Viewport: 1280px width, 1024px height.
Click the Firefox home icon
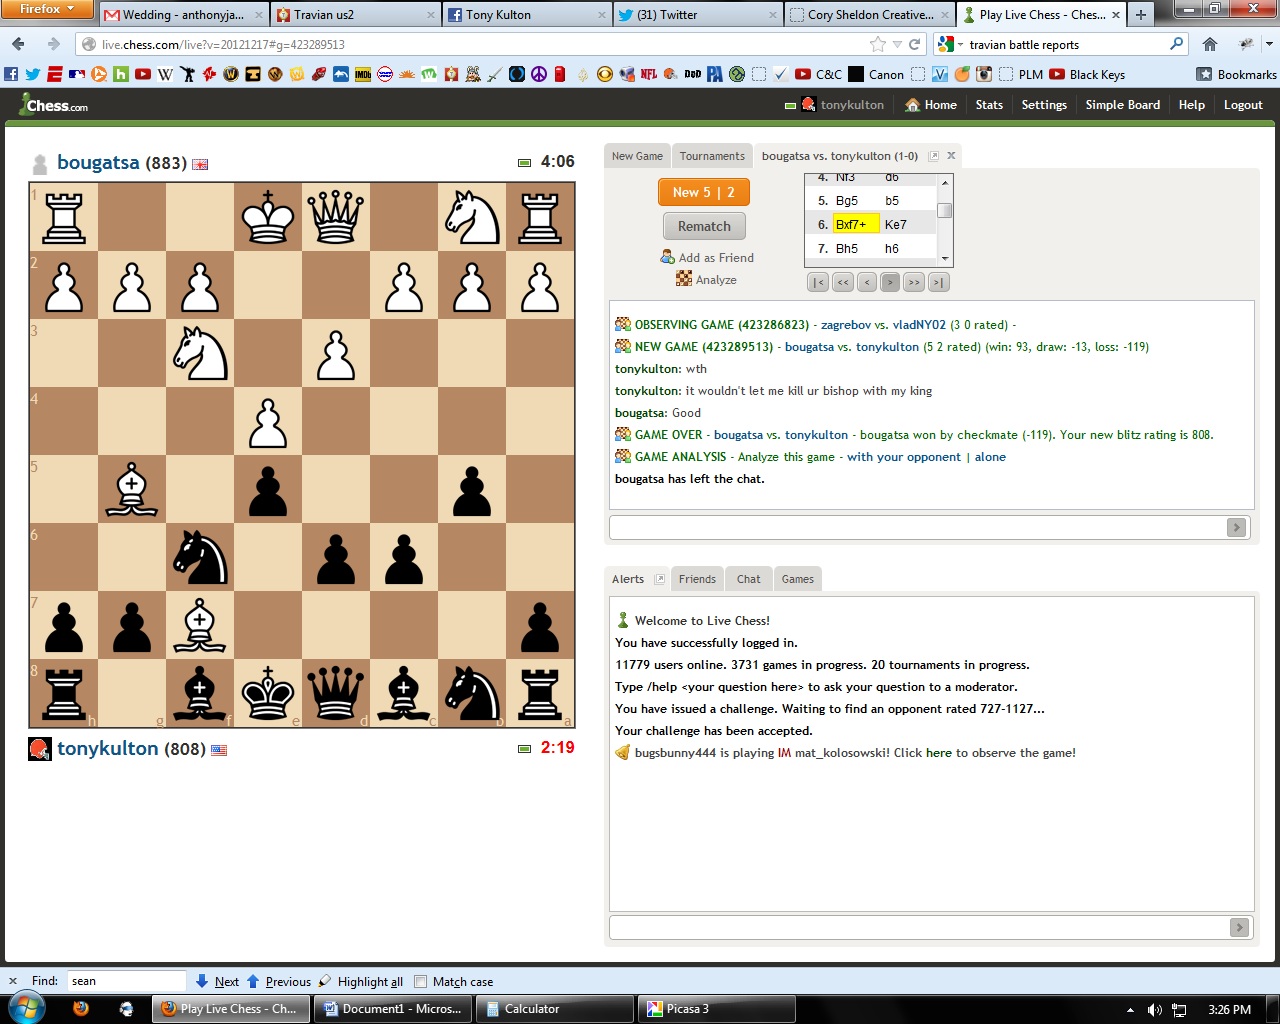1210,44
